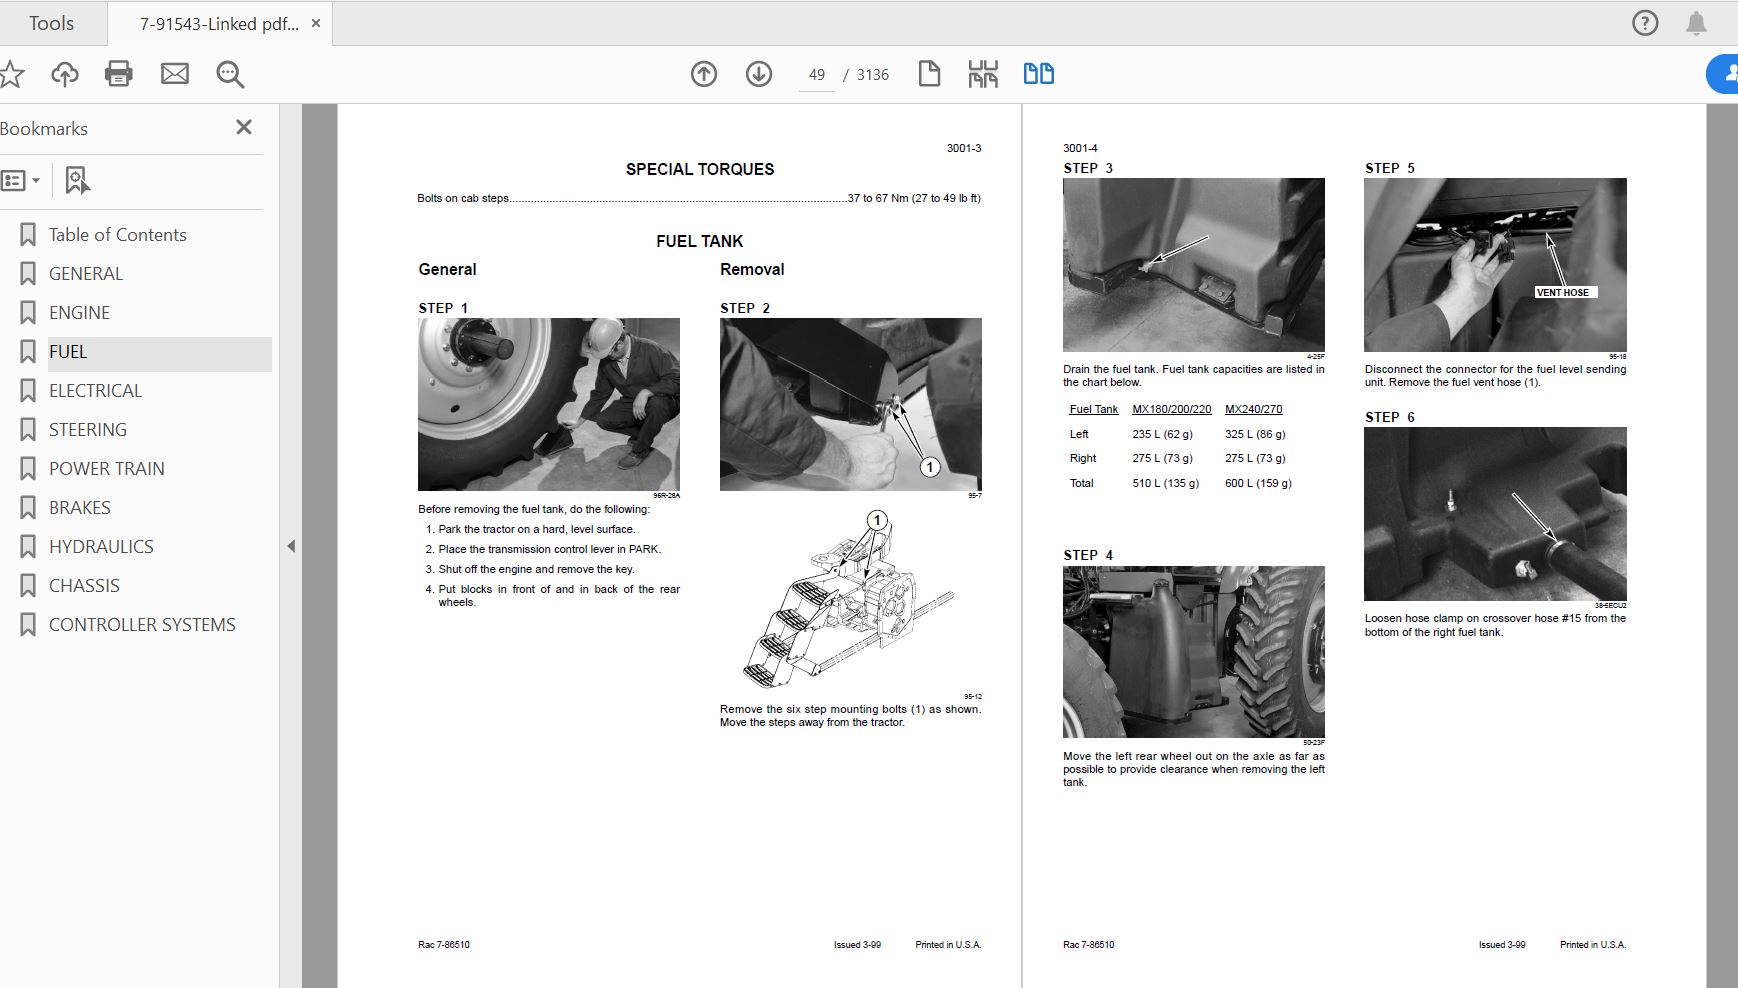This screenshot has height=988, width=1738.
Task: Navigate to POWER TRAIN bookmark
Action: (x=107, y=469)
